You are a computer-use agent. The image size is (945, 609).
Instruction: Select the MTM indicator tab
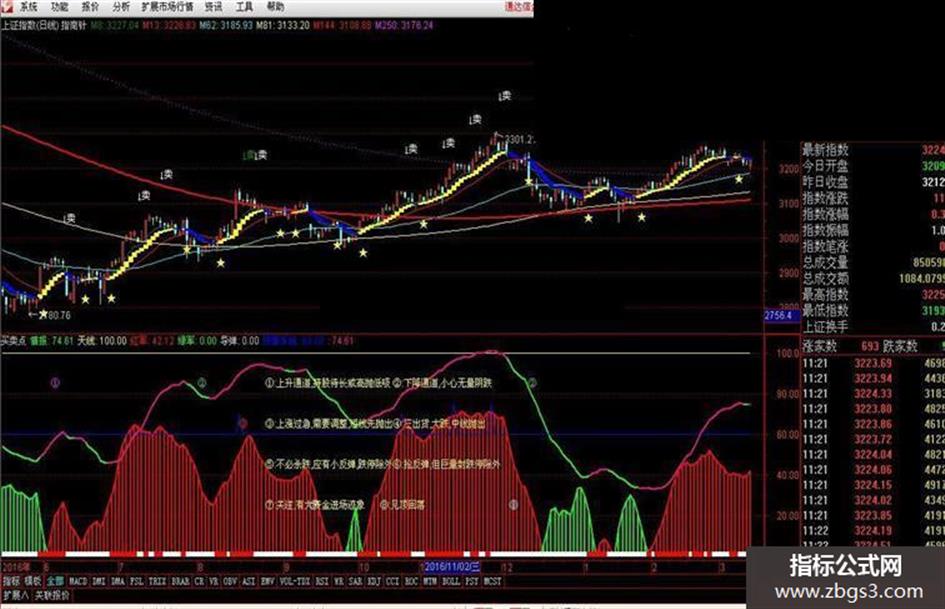tap(430, 581)
